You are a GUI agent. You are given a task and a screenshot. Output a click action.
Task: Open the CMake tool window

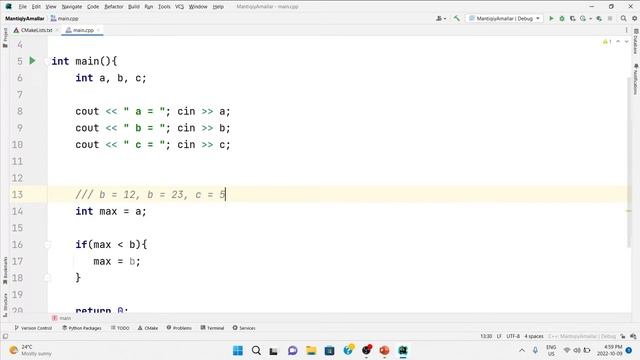(x=148, y=328)
